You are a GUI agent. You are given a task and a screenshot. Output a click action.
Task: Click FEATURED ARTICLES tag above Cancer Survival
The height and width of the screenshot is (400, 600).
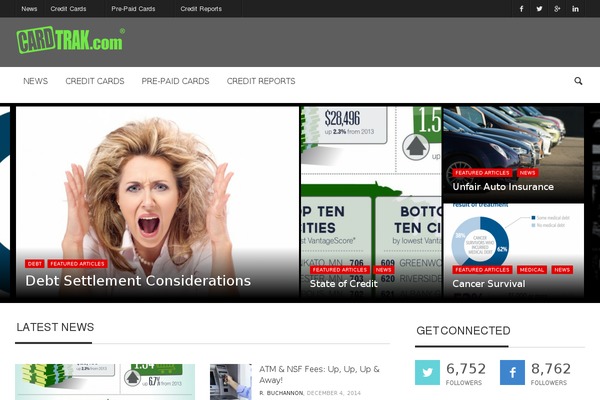(482, 270)
